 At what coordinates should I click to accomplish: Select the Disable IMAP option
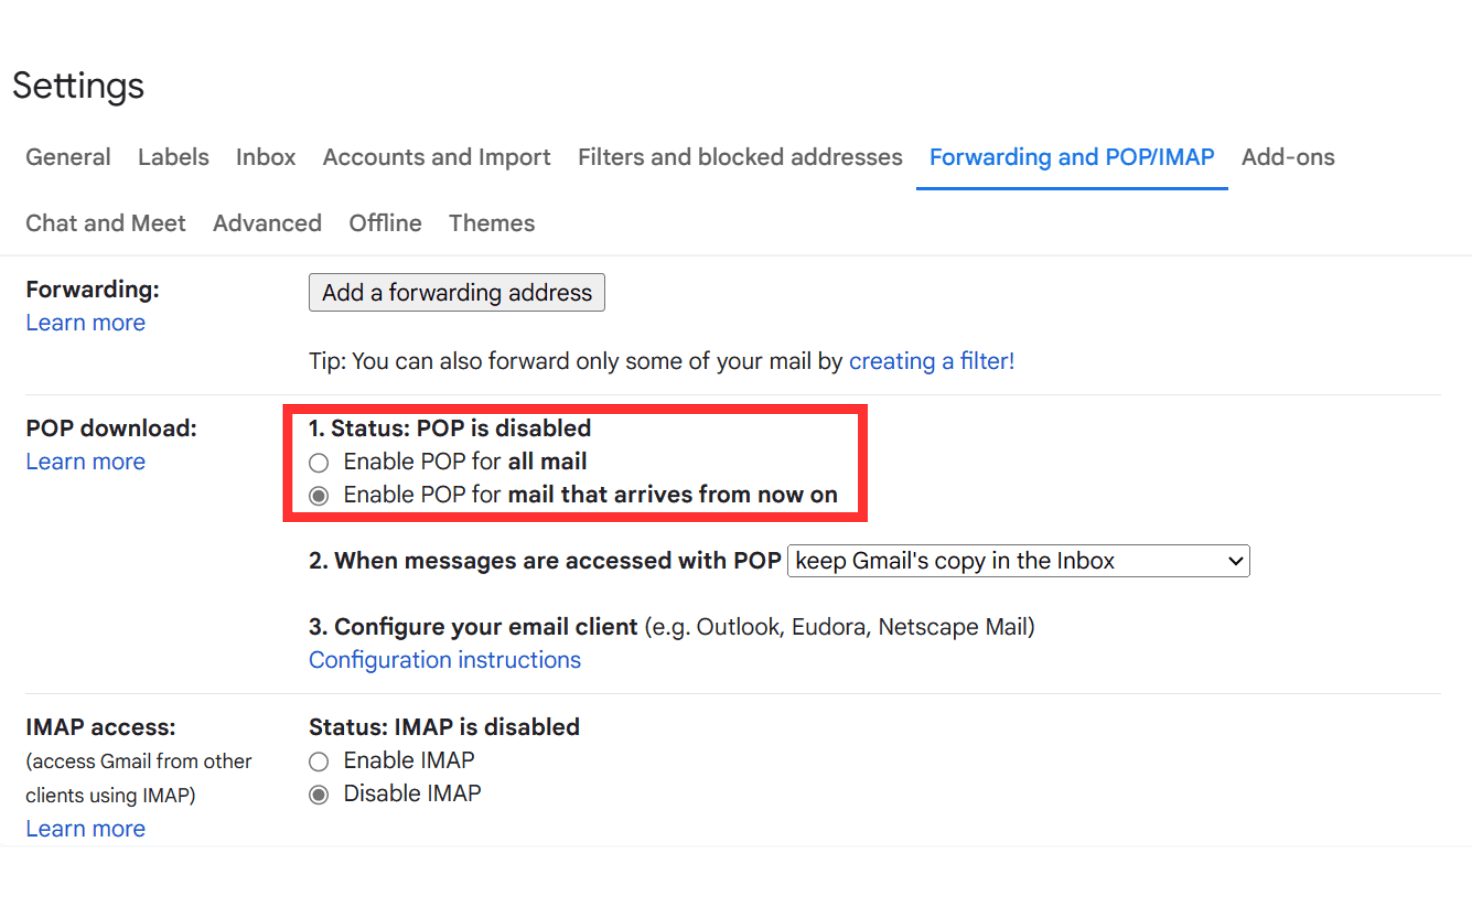click(x=318, y=794)
